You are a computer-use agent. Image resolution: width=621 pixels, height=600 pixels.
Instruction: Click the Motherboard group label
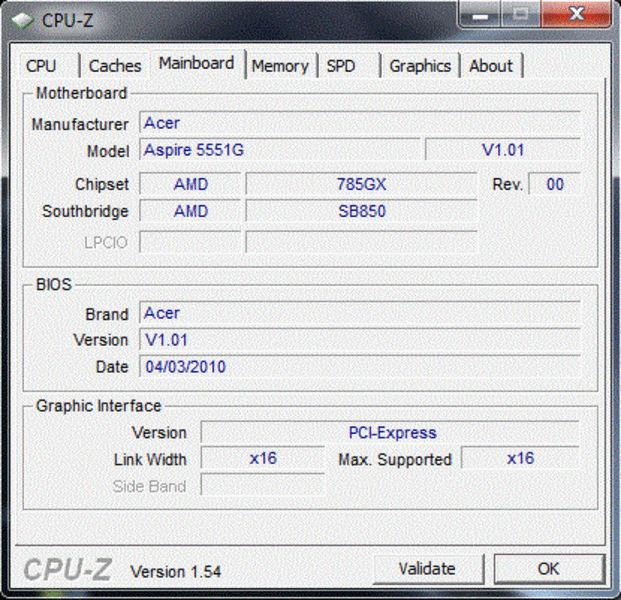(81, 93)
